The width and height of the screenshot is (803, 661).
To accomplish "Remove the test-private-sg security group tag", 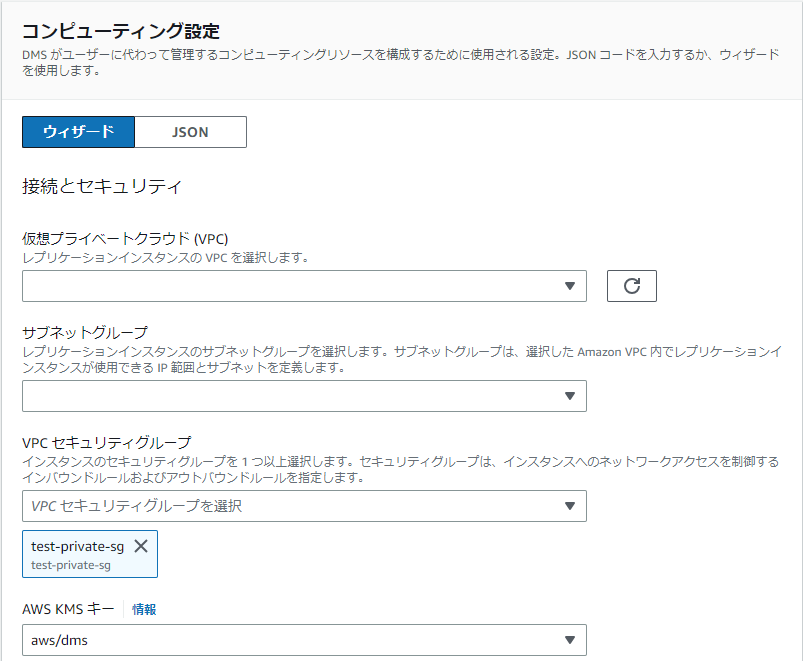I will click(x=141, y=546).
